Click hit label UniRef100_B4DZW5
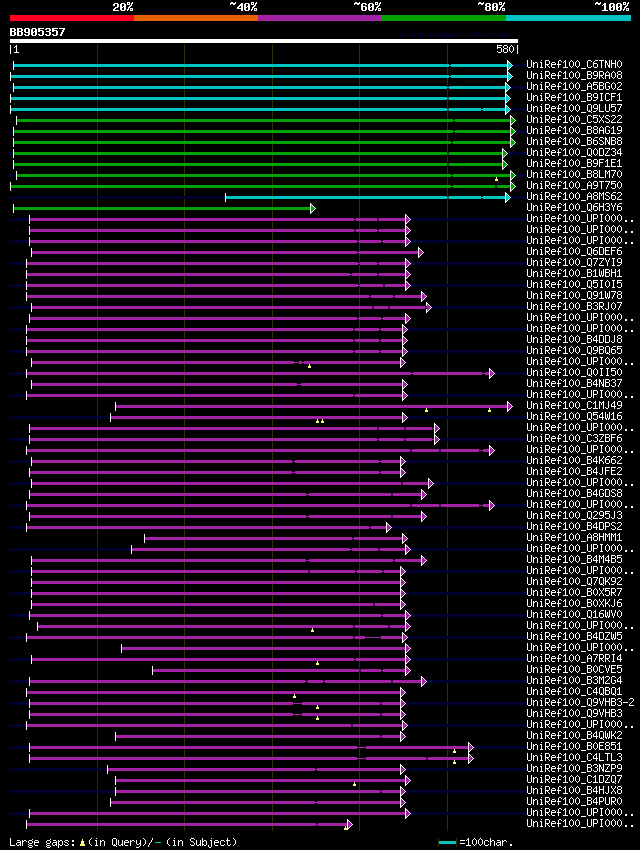 pos(574,636)
